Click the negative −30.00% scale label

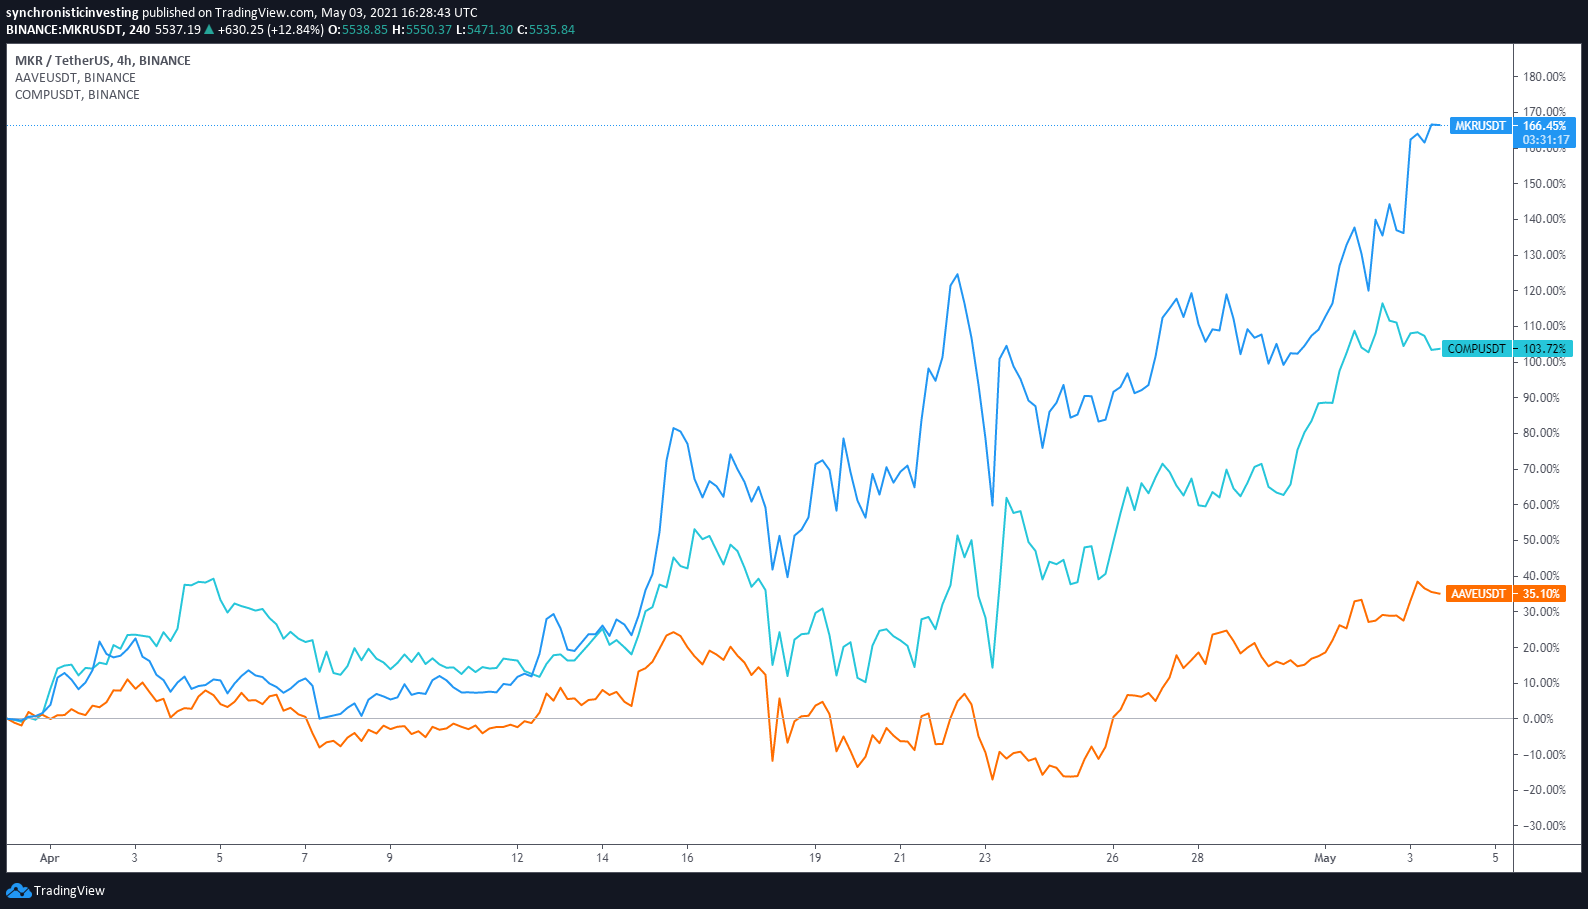coord(1545,826)
